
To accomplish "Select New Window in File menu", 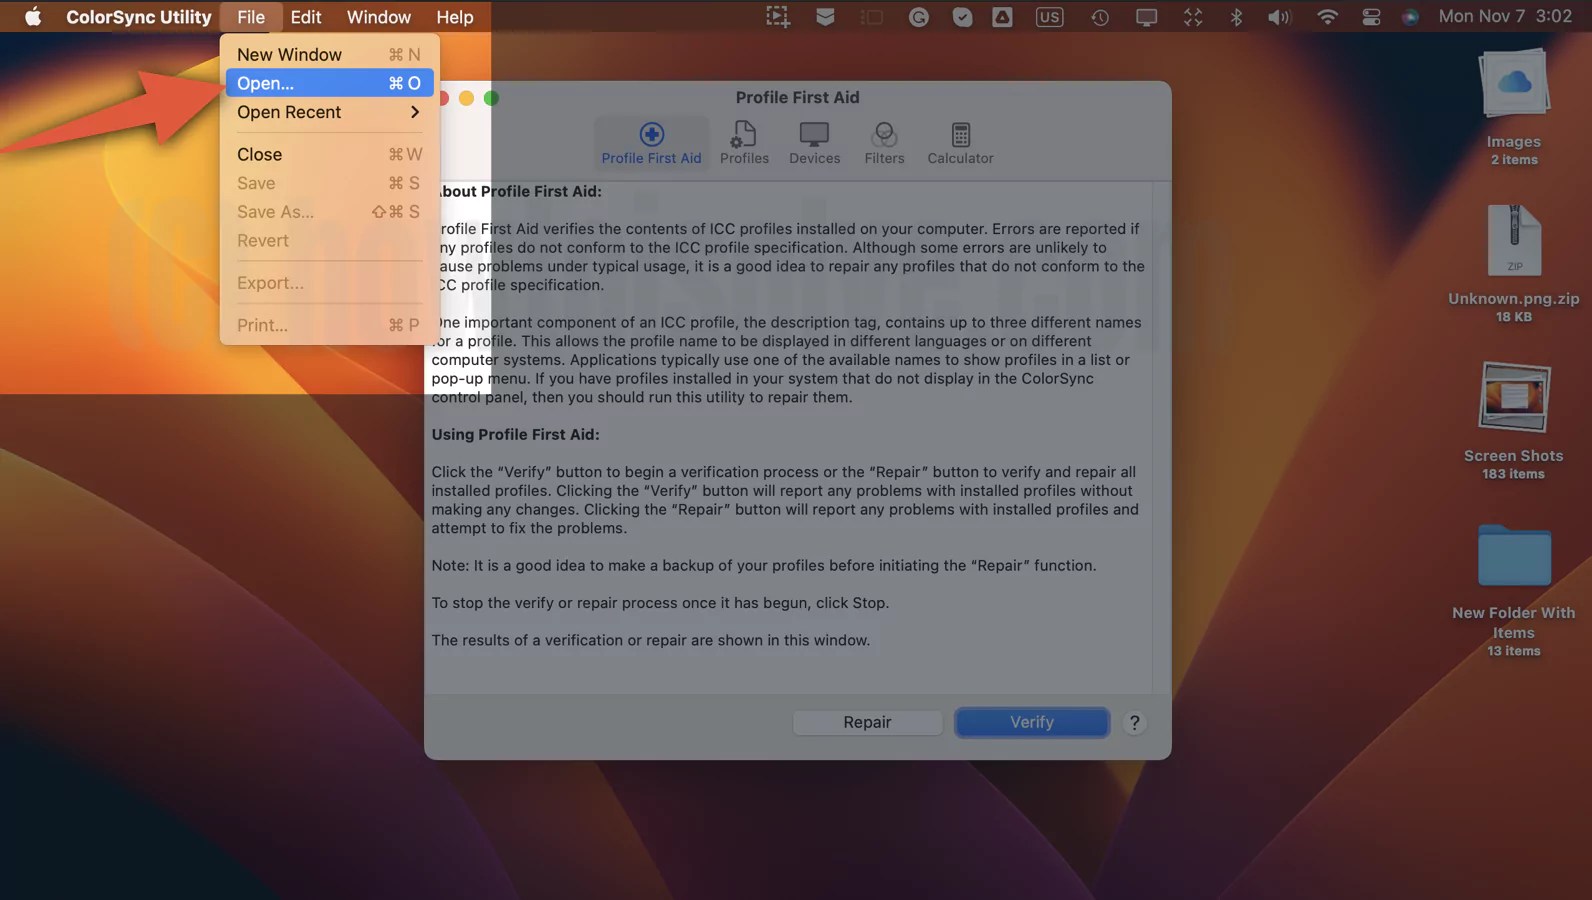I will (329, 54).
